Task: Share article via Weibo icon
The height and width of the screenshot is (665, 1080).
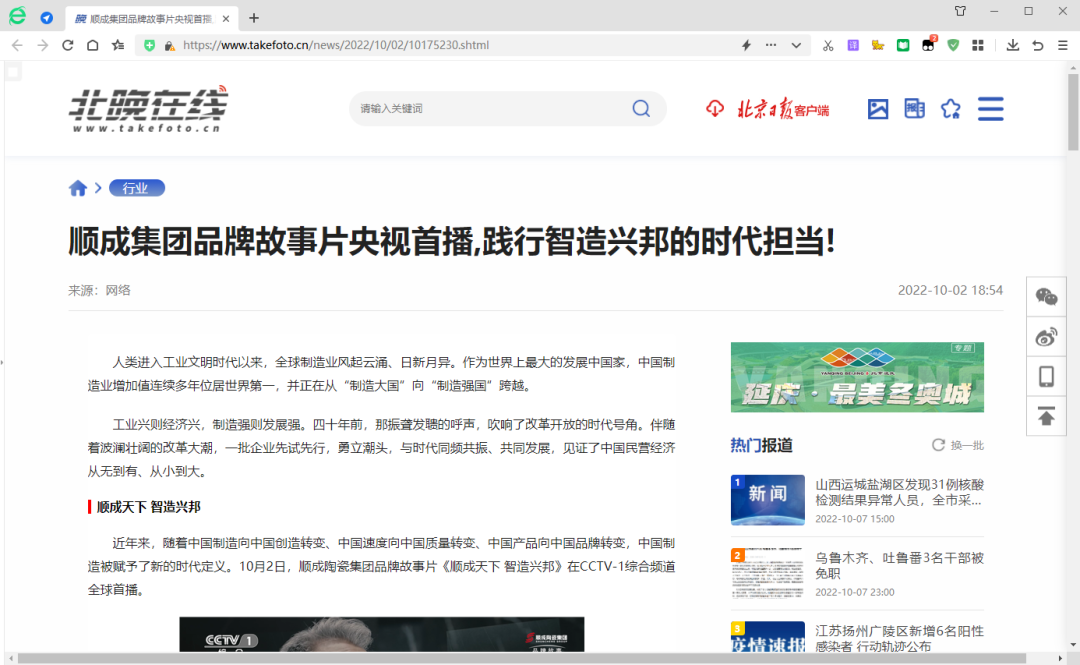Action: (1046, 337)
